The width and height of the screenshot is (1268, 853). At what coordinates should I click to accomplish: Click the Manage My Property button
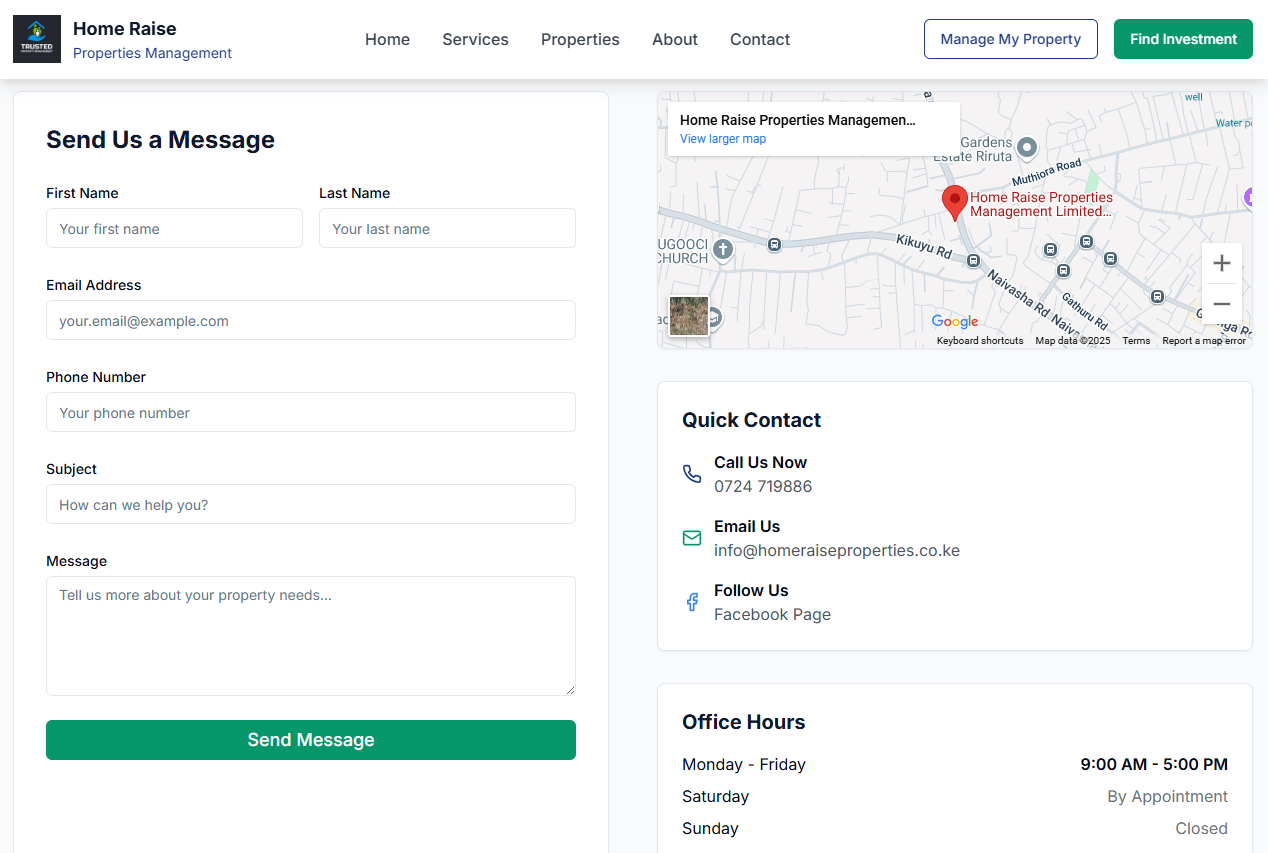point(1011,39)
